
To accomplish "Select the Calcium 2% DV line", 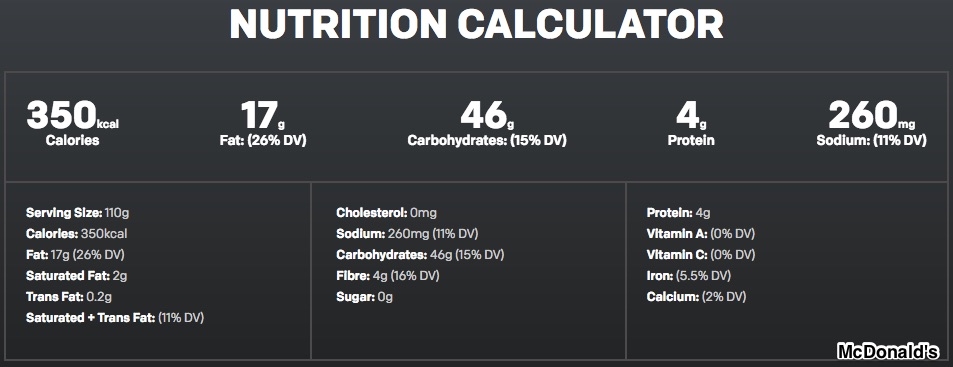I will click(x=697, y=297).
